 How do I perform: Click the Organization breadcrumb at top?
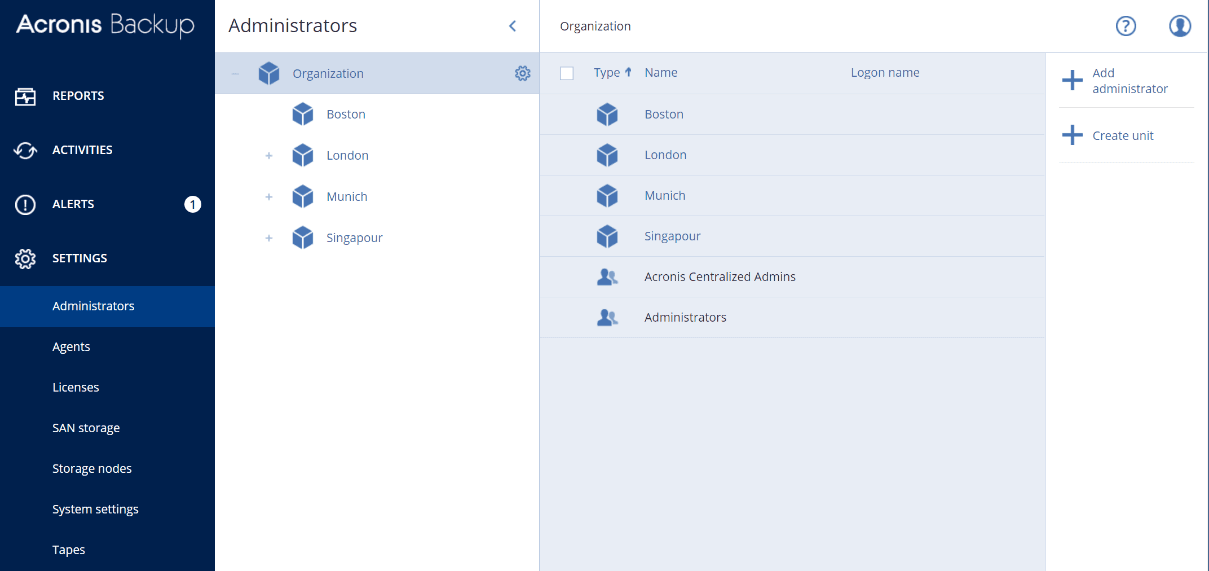pos(595,26)
